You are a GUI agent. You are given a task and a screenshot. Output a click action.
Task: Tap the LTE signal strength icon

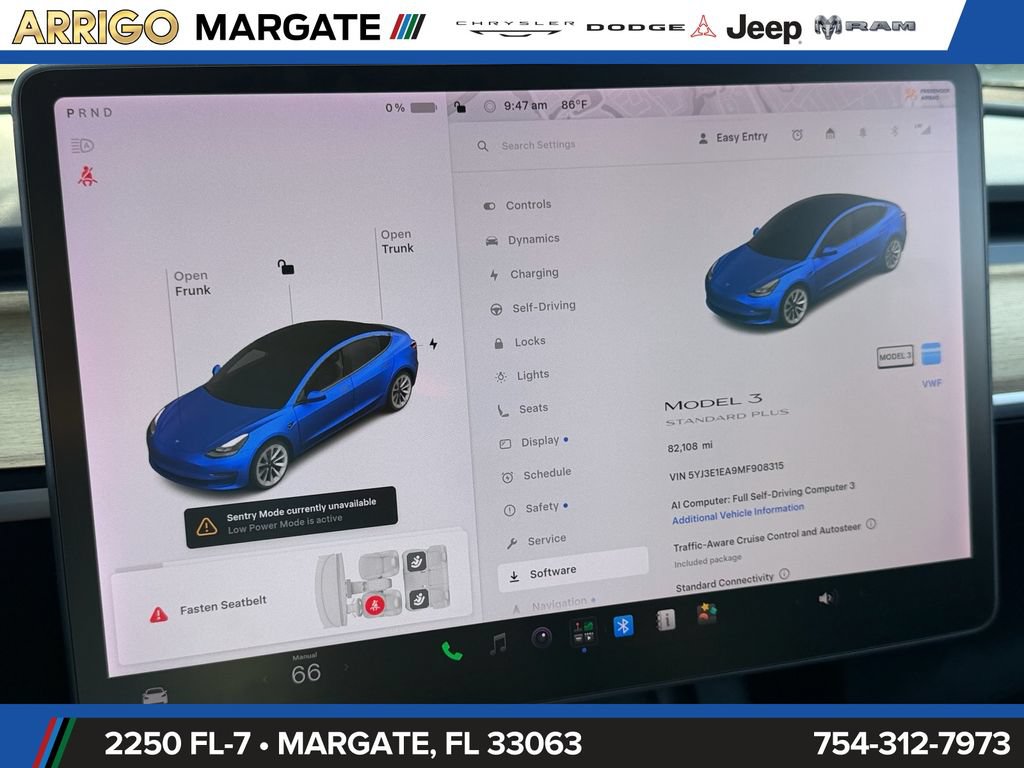click(x=922, y=129)
